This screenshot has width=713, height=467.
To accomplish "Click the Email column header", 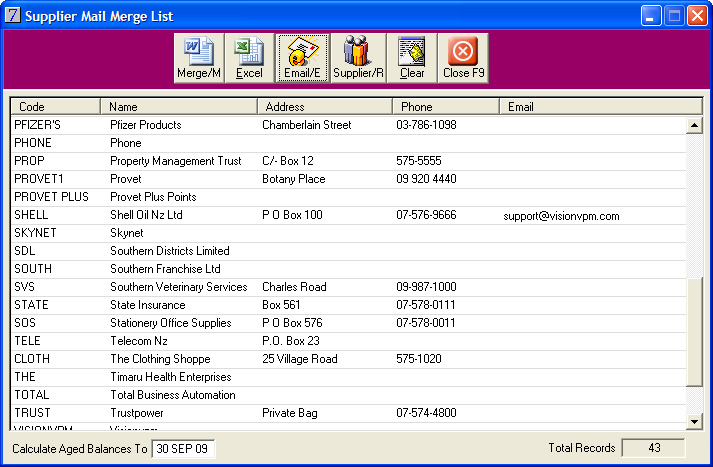I will (601, 106).
